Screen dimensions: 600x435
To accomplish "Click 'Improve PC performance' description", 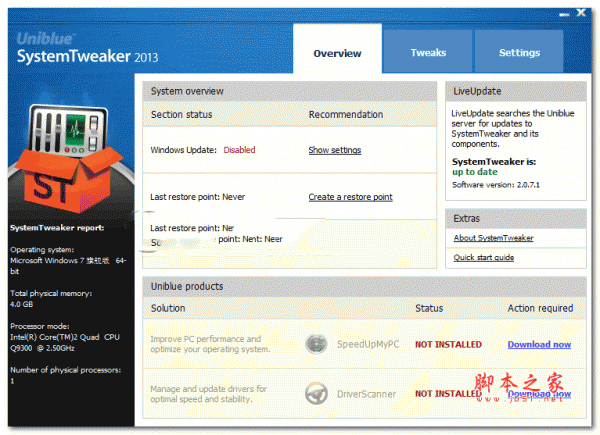I will coord(210,344).
